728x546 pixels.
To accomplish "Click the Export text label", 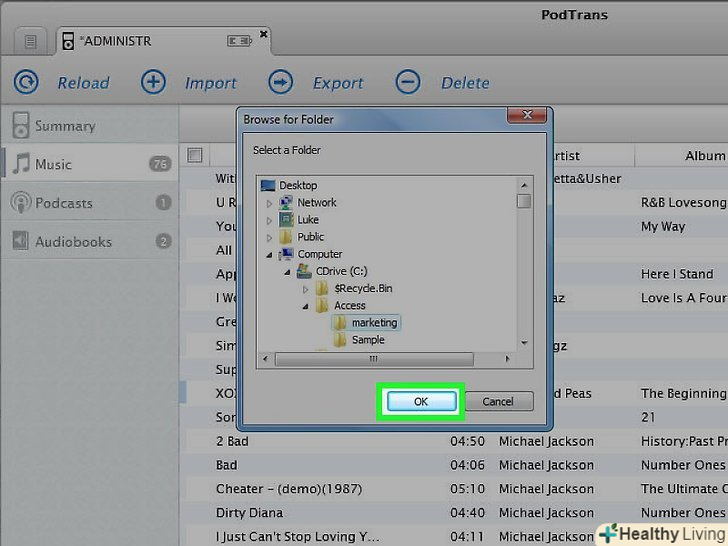I will [x=338, y=83].
